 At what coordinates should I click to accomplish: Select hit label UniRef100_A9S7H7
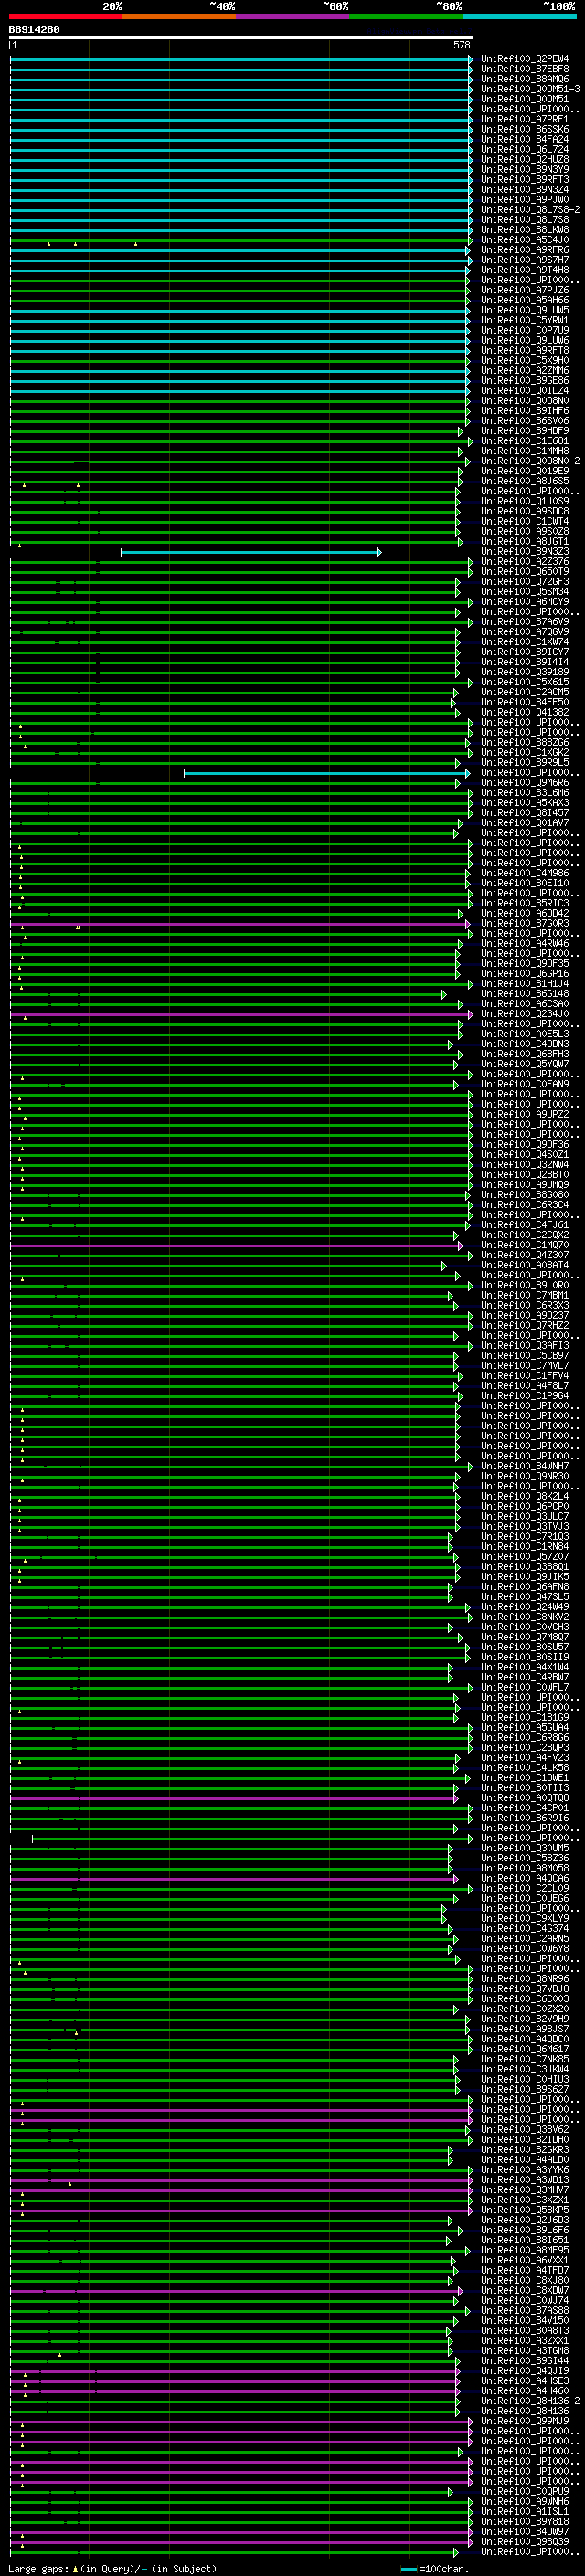click(x=525, y=260)
